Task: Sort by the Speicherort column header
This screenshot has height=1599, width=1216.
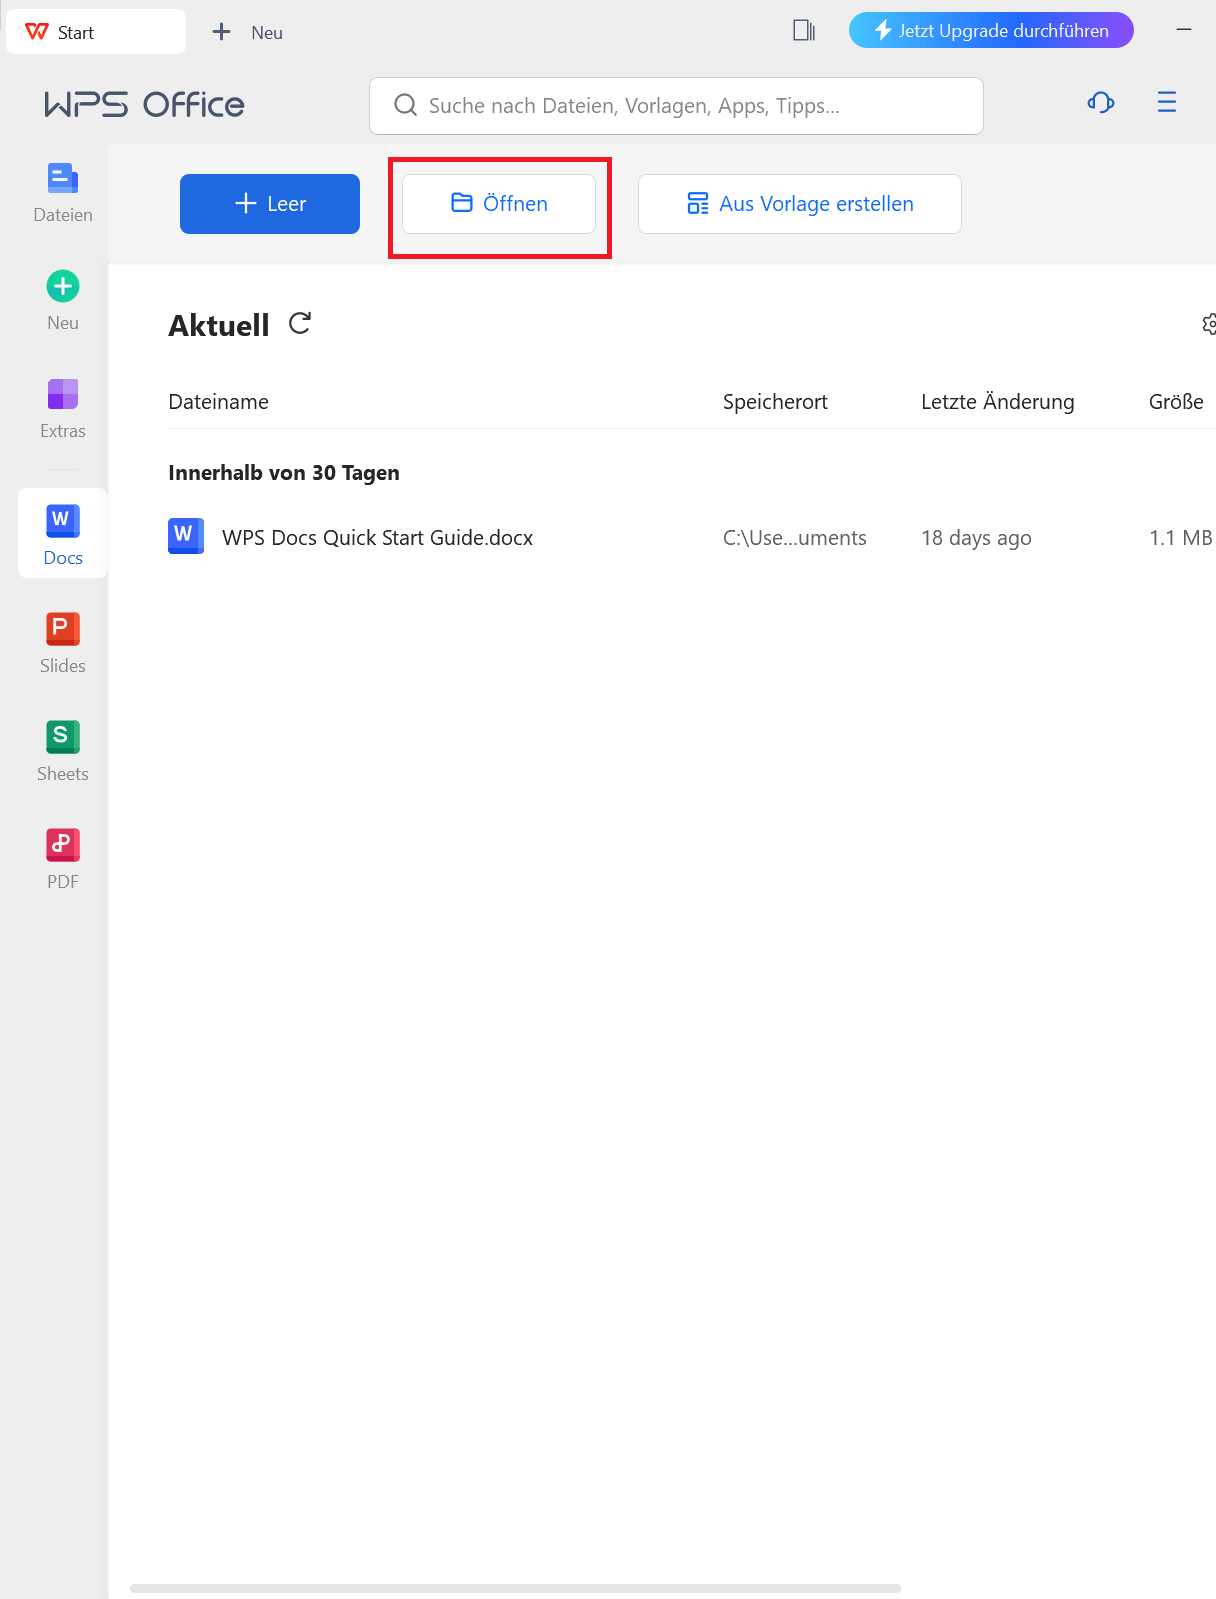Action: 775,402
